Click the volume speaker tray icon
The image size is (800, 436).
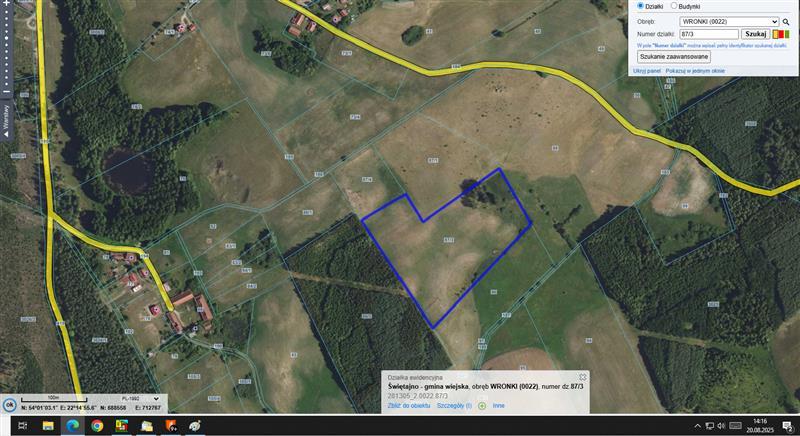[721, 425]
